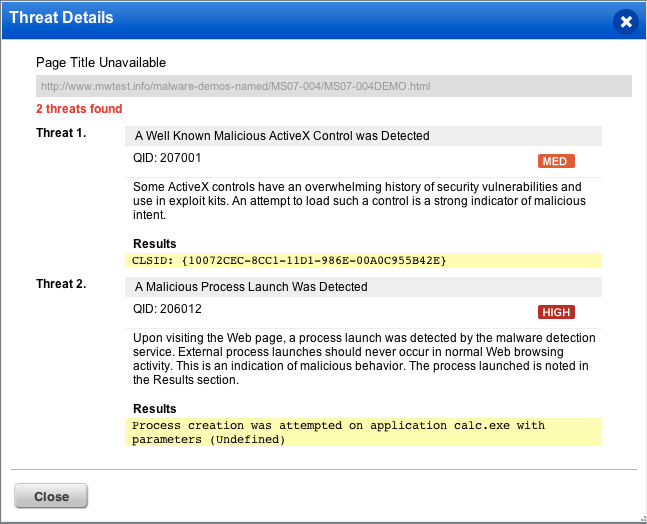Click the 'Threat Details' dialog title
The height and width of the screenshot is (524, 647).
(x=61, y=17)
